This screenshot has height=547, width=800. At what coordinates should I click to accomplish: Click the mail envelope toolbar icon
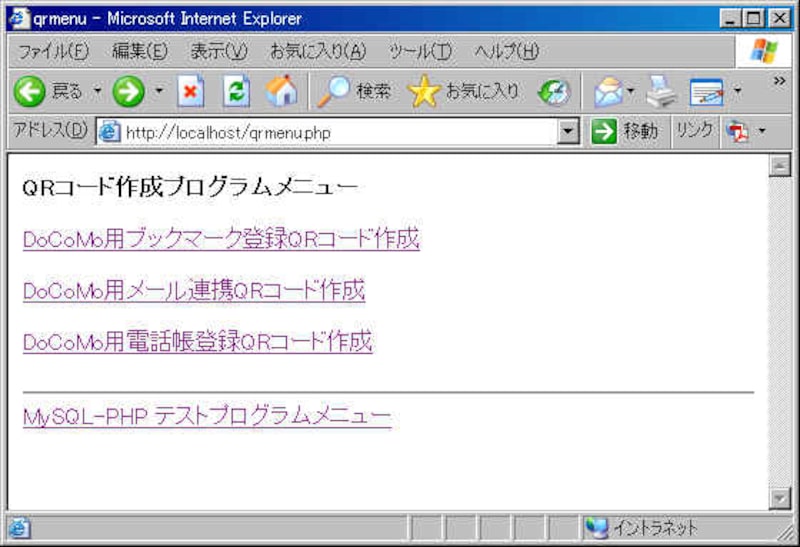608,92
